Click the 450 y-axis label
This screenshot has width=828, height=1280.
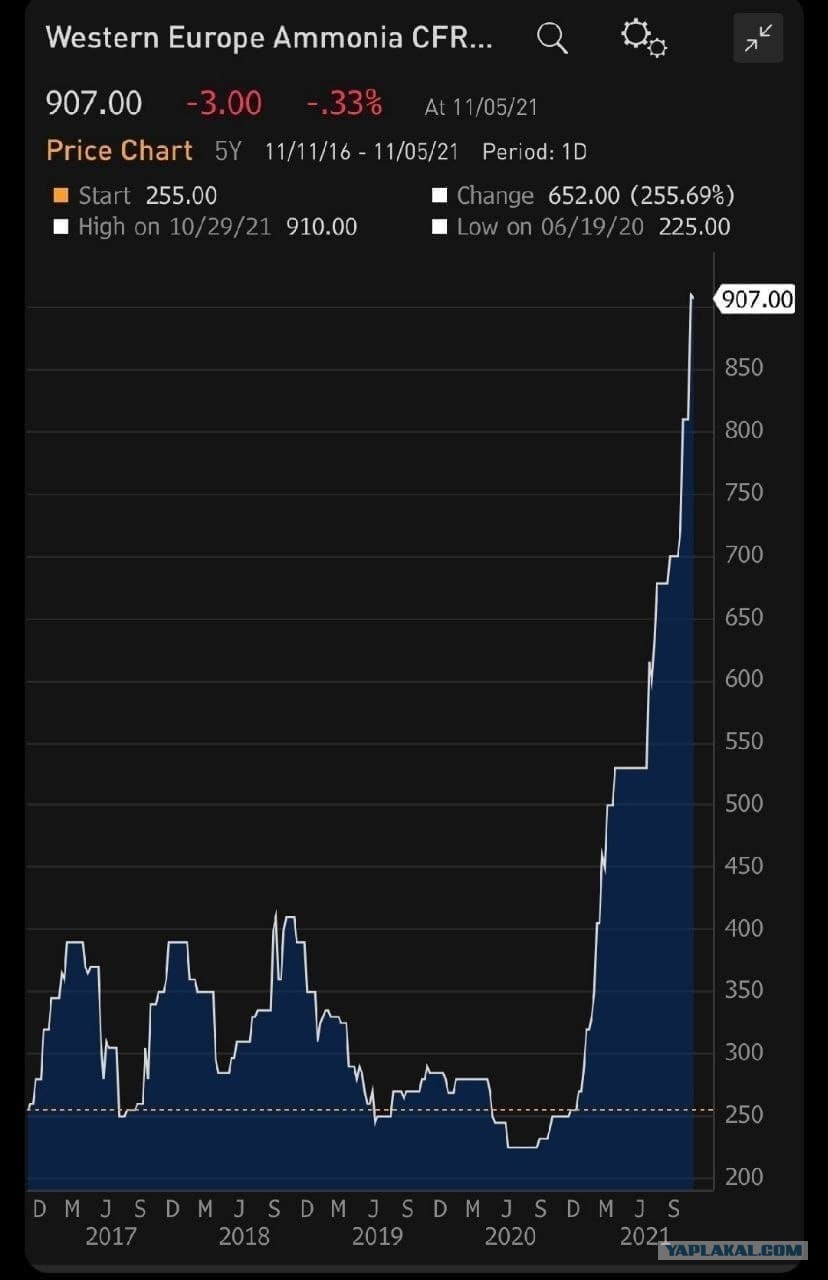743,866
